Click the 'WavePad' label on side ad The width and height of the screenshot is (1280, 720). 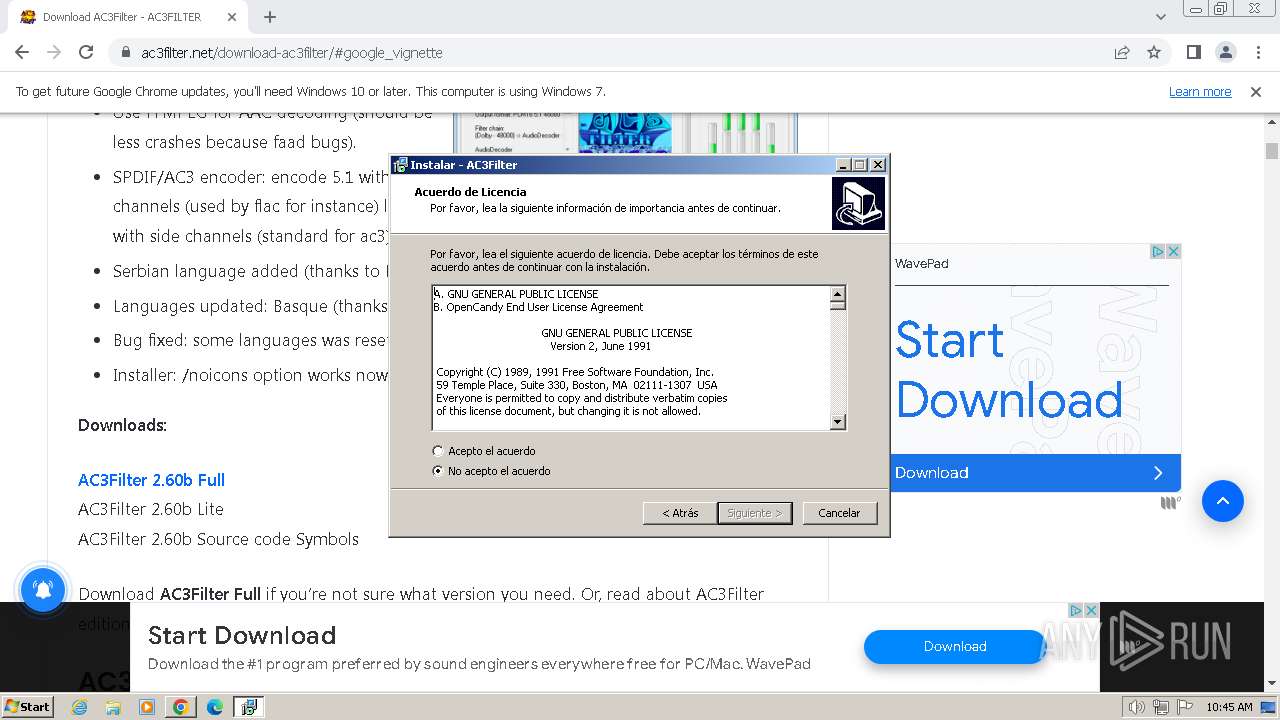(x=922, y=264)
